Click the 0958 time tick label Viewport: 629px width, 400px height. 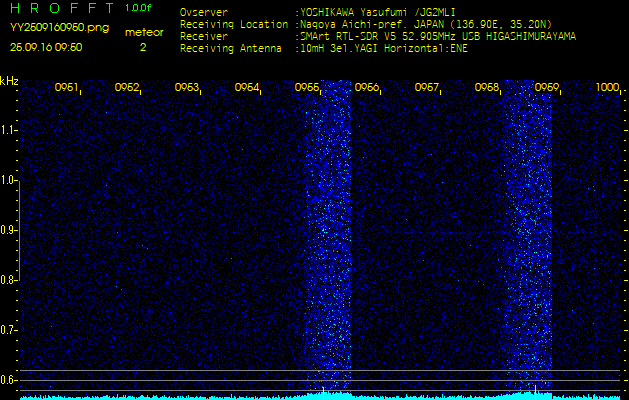tap(487, 87)
